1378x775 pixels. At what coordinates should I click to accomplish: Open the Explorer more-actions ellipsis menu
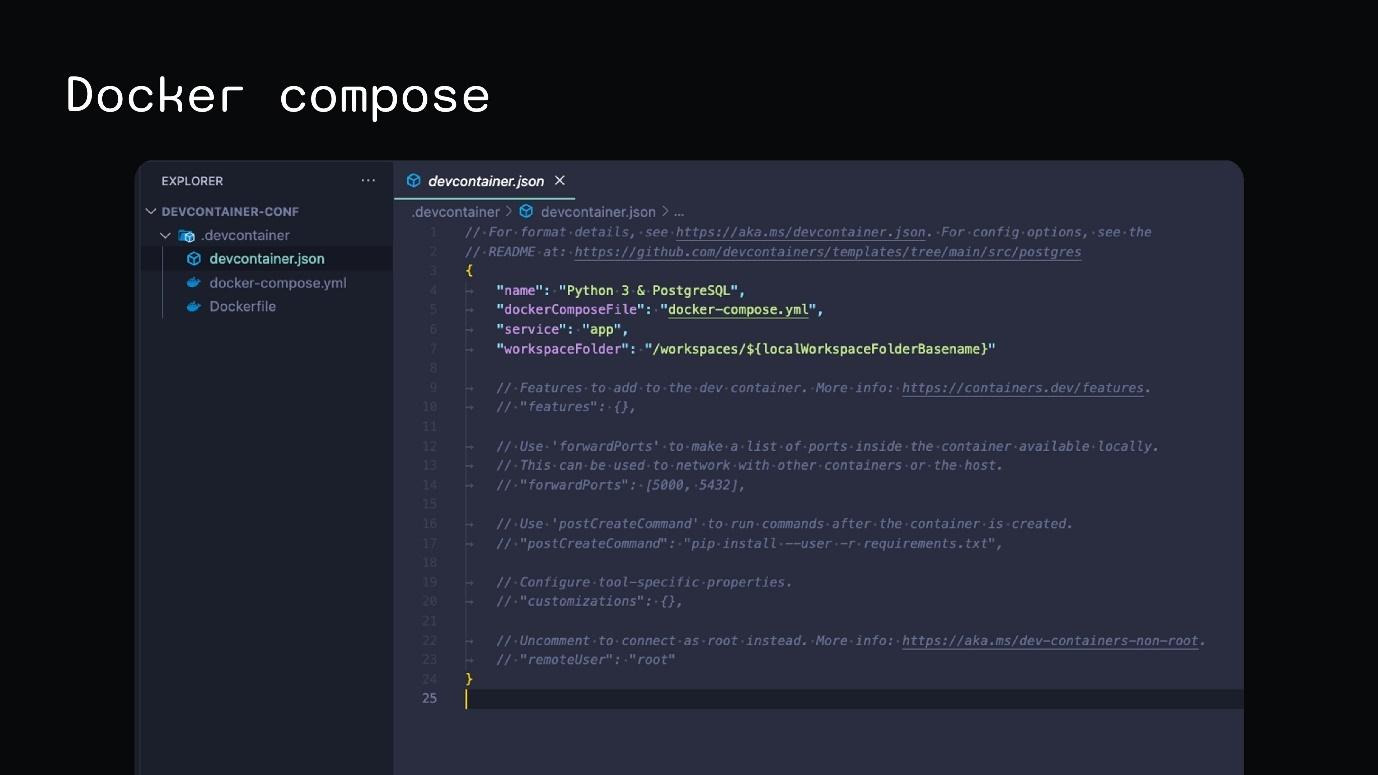click(368, 180)
